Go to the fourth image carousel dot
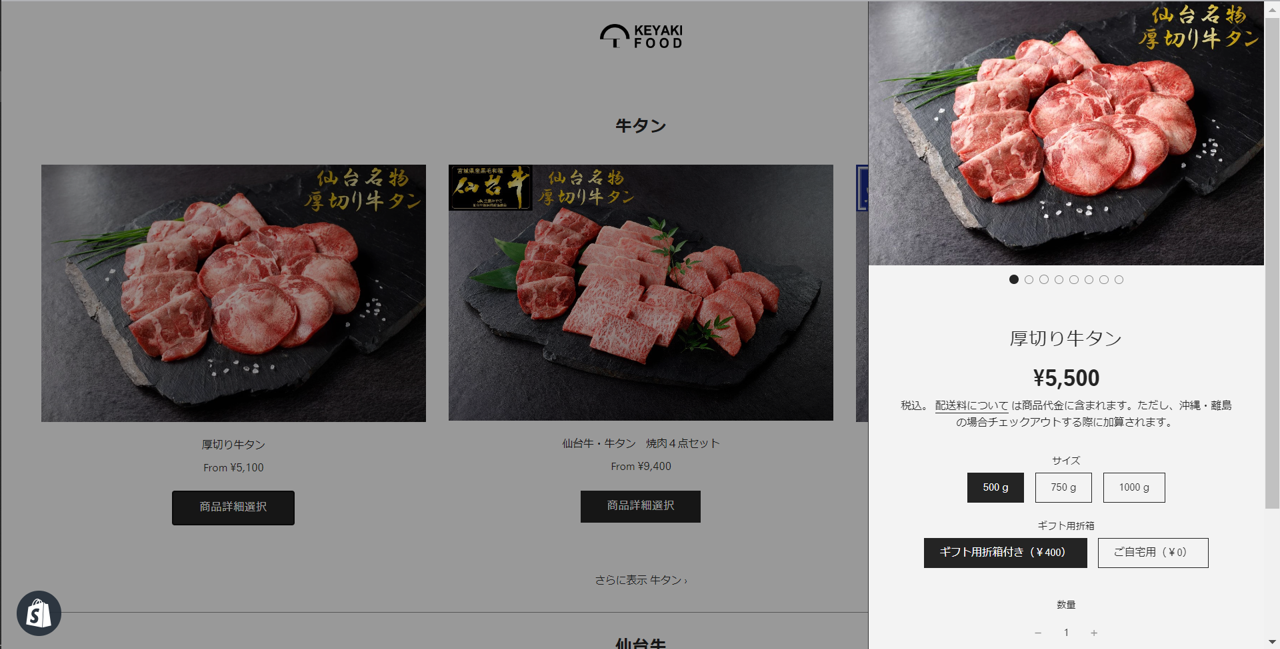This screenshot has width=1280, height=649. point(1059,280)
